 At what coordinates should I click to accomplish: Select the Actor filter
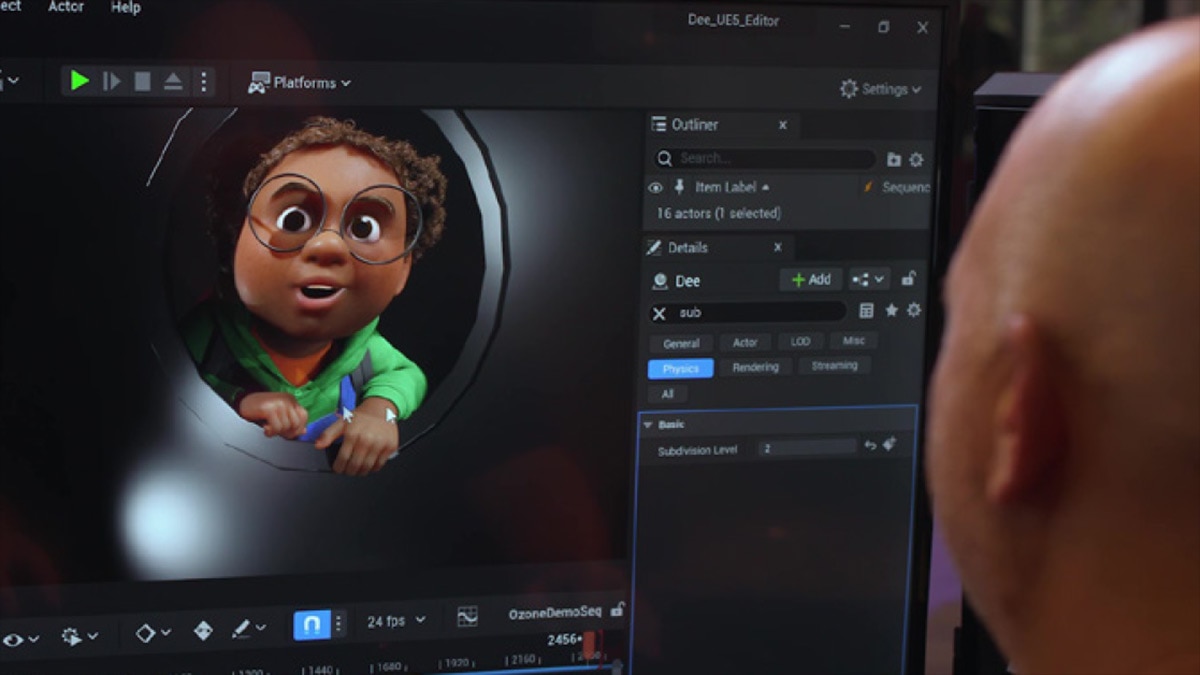(745, 342)
